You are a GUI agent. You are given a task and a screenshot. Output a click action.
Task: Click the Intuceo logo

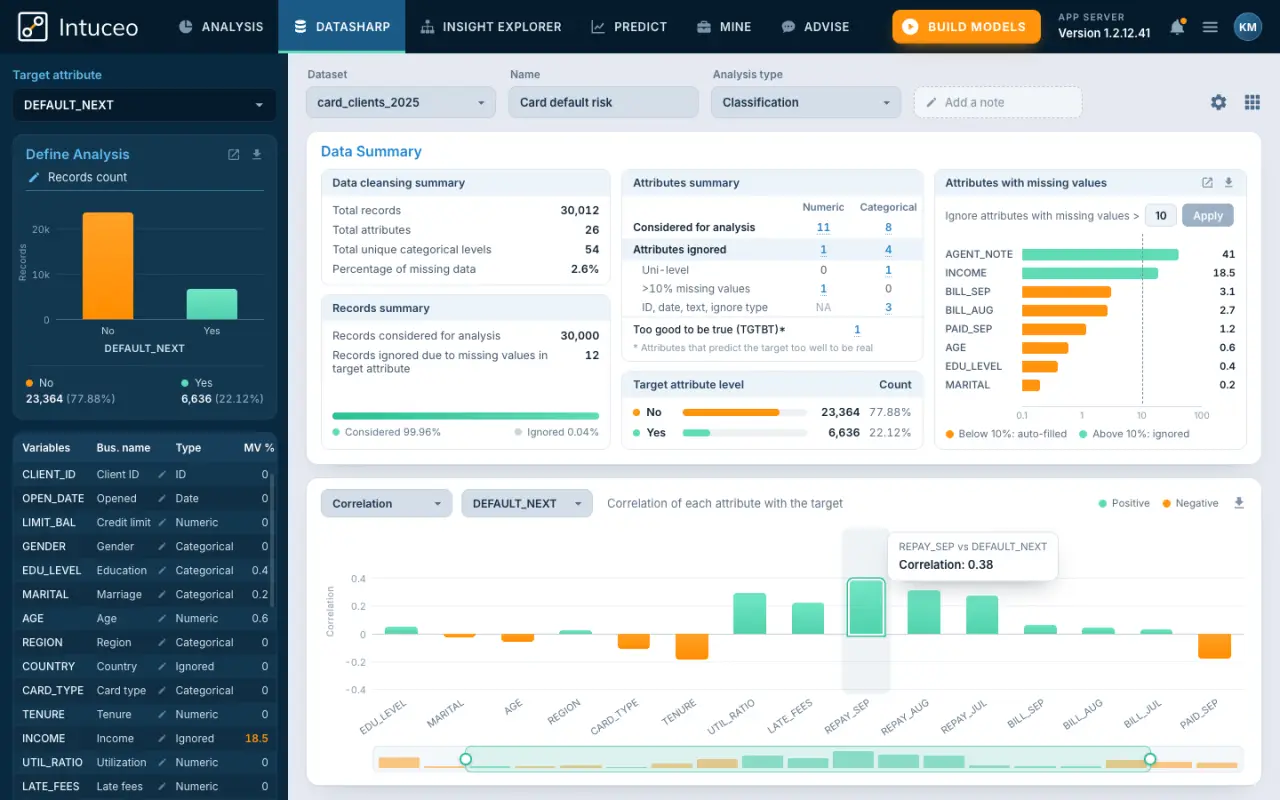point(78,27)
